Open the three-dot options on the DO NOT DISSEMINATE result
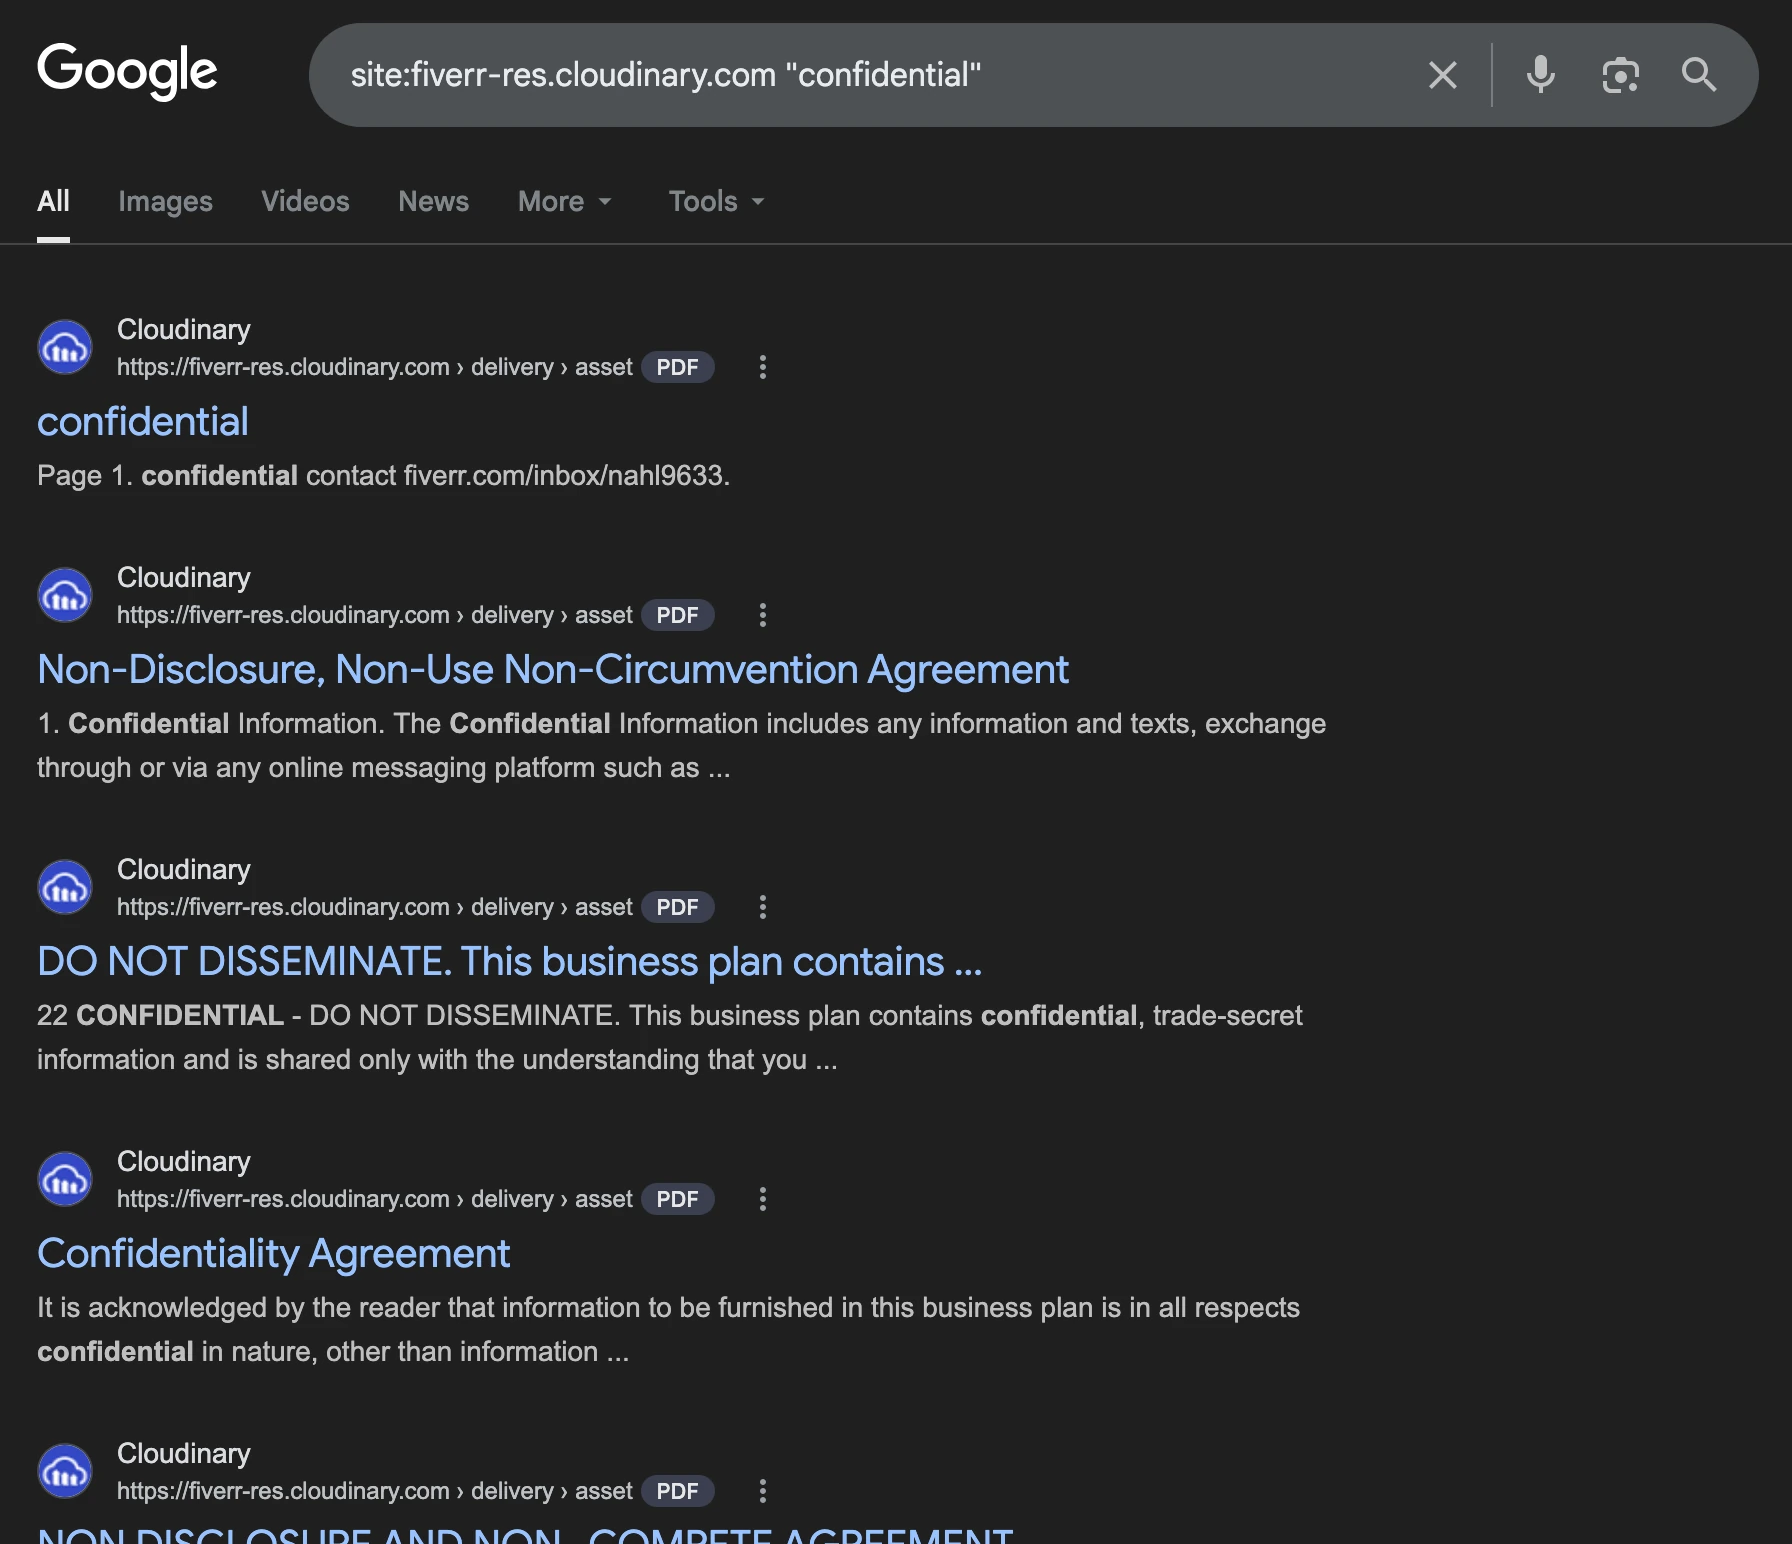This screenshot has width=1792, height=1544. [x=763, y=907]
